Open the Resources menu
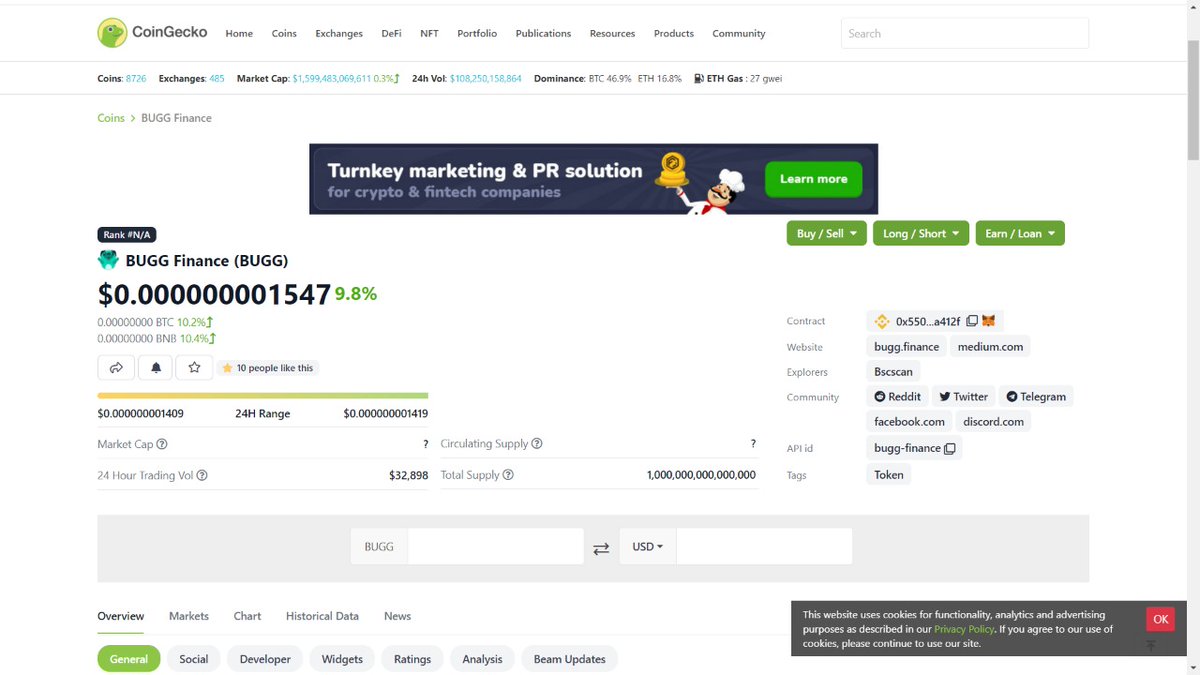This screenshot has width=1200, height=675. pos(612,33)
